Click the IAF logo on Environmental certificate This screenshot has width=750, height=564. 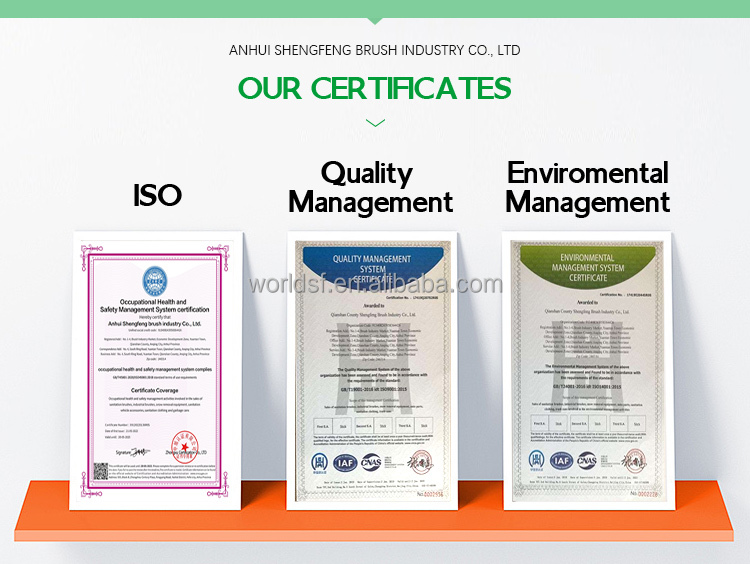562,461
